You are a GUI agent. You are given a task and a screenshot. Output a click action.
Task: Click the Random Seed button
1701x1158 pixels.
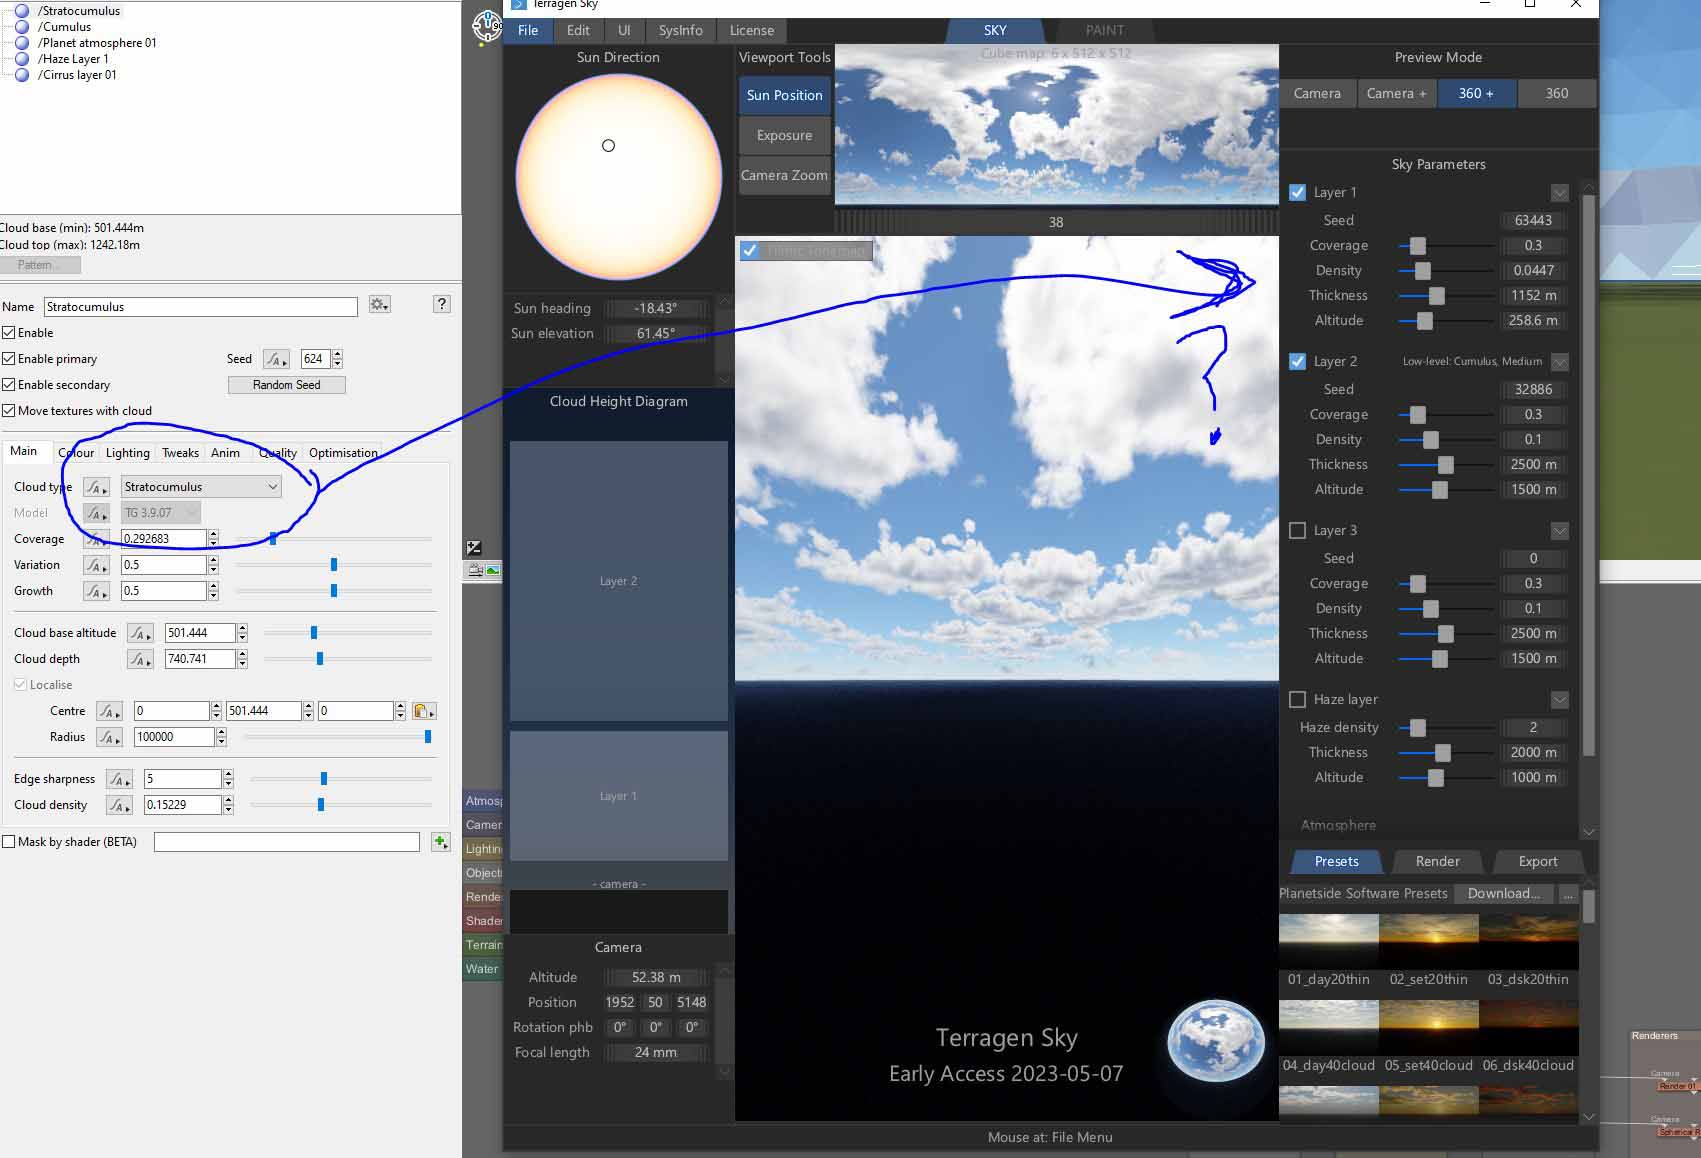tap(287, 385)
